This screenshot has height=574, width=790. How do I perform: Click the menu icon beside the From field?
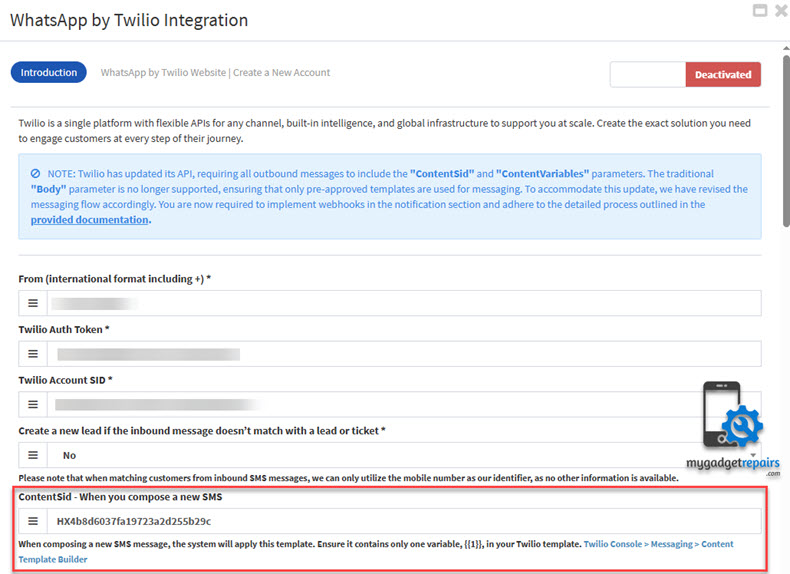pyautogui.click(x=32, y=303)
